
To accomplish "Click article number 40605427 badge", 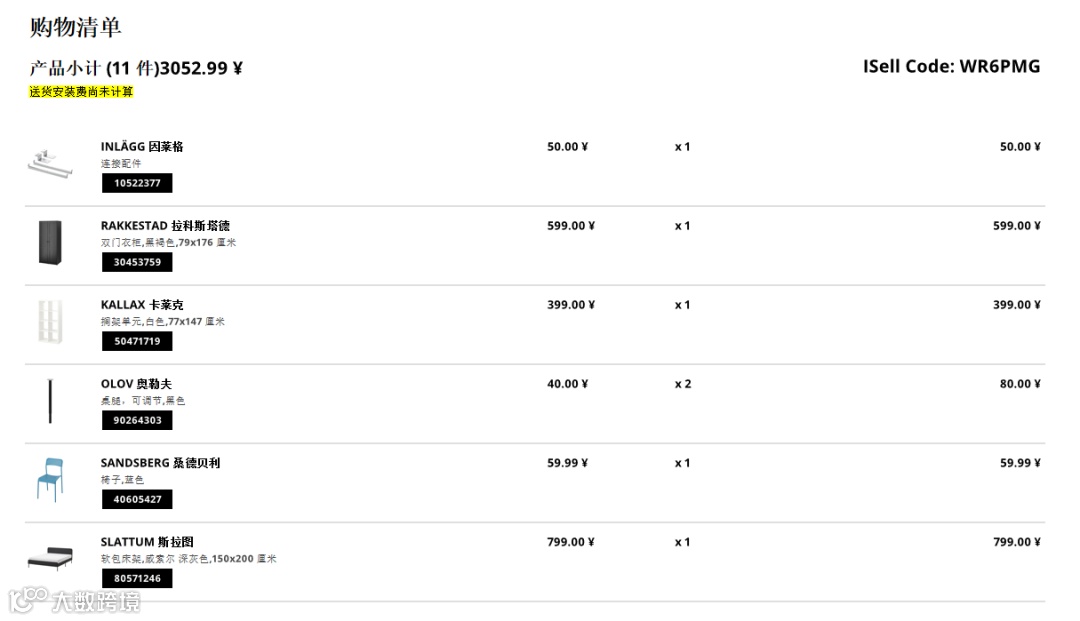I will point(137,499).
